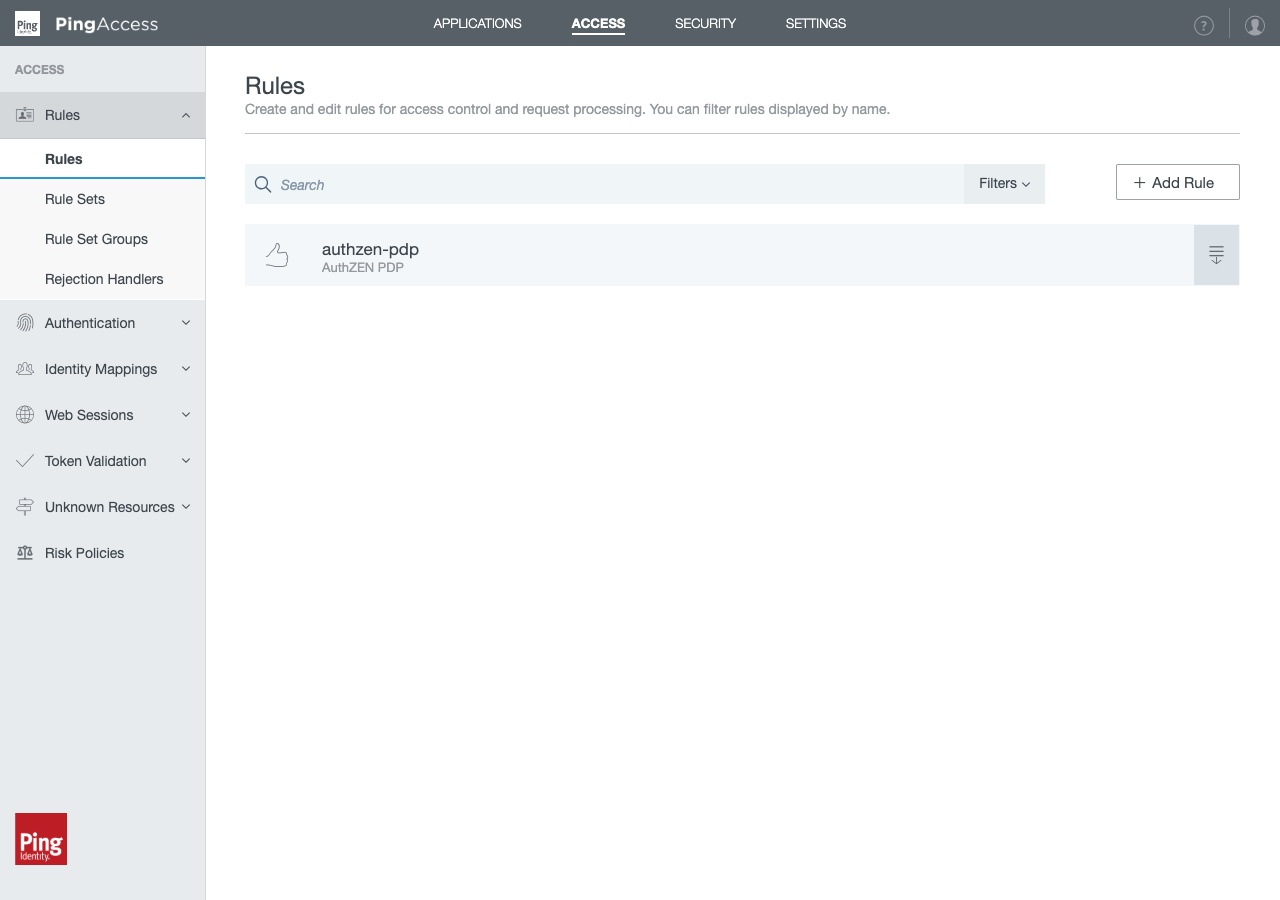Click the plus icon on Add Rule
Image resolution: width=1280 pixels, height=900 pixels.
tap(1139, 182)
